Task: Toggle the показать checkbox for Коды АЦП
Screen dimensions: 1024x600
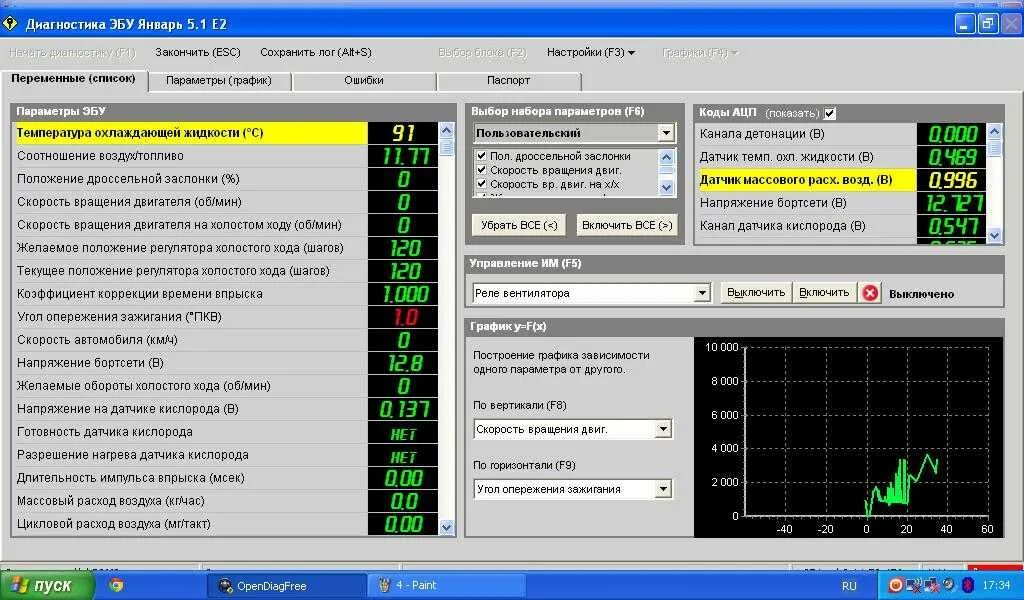Action: pyautogui.click(x=829, y=113)
